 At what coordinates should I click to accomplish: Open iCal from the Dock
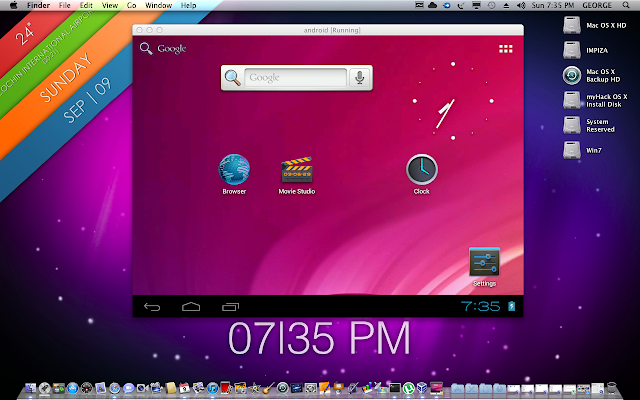pyautogui.click(x=184, y=388)
